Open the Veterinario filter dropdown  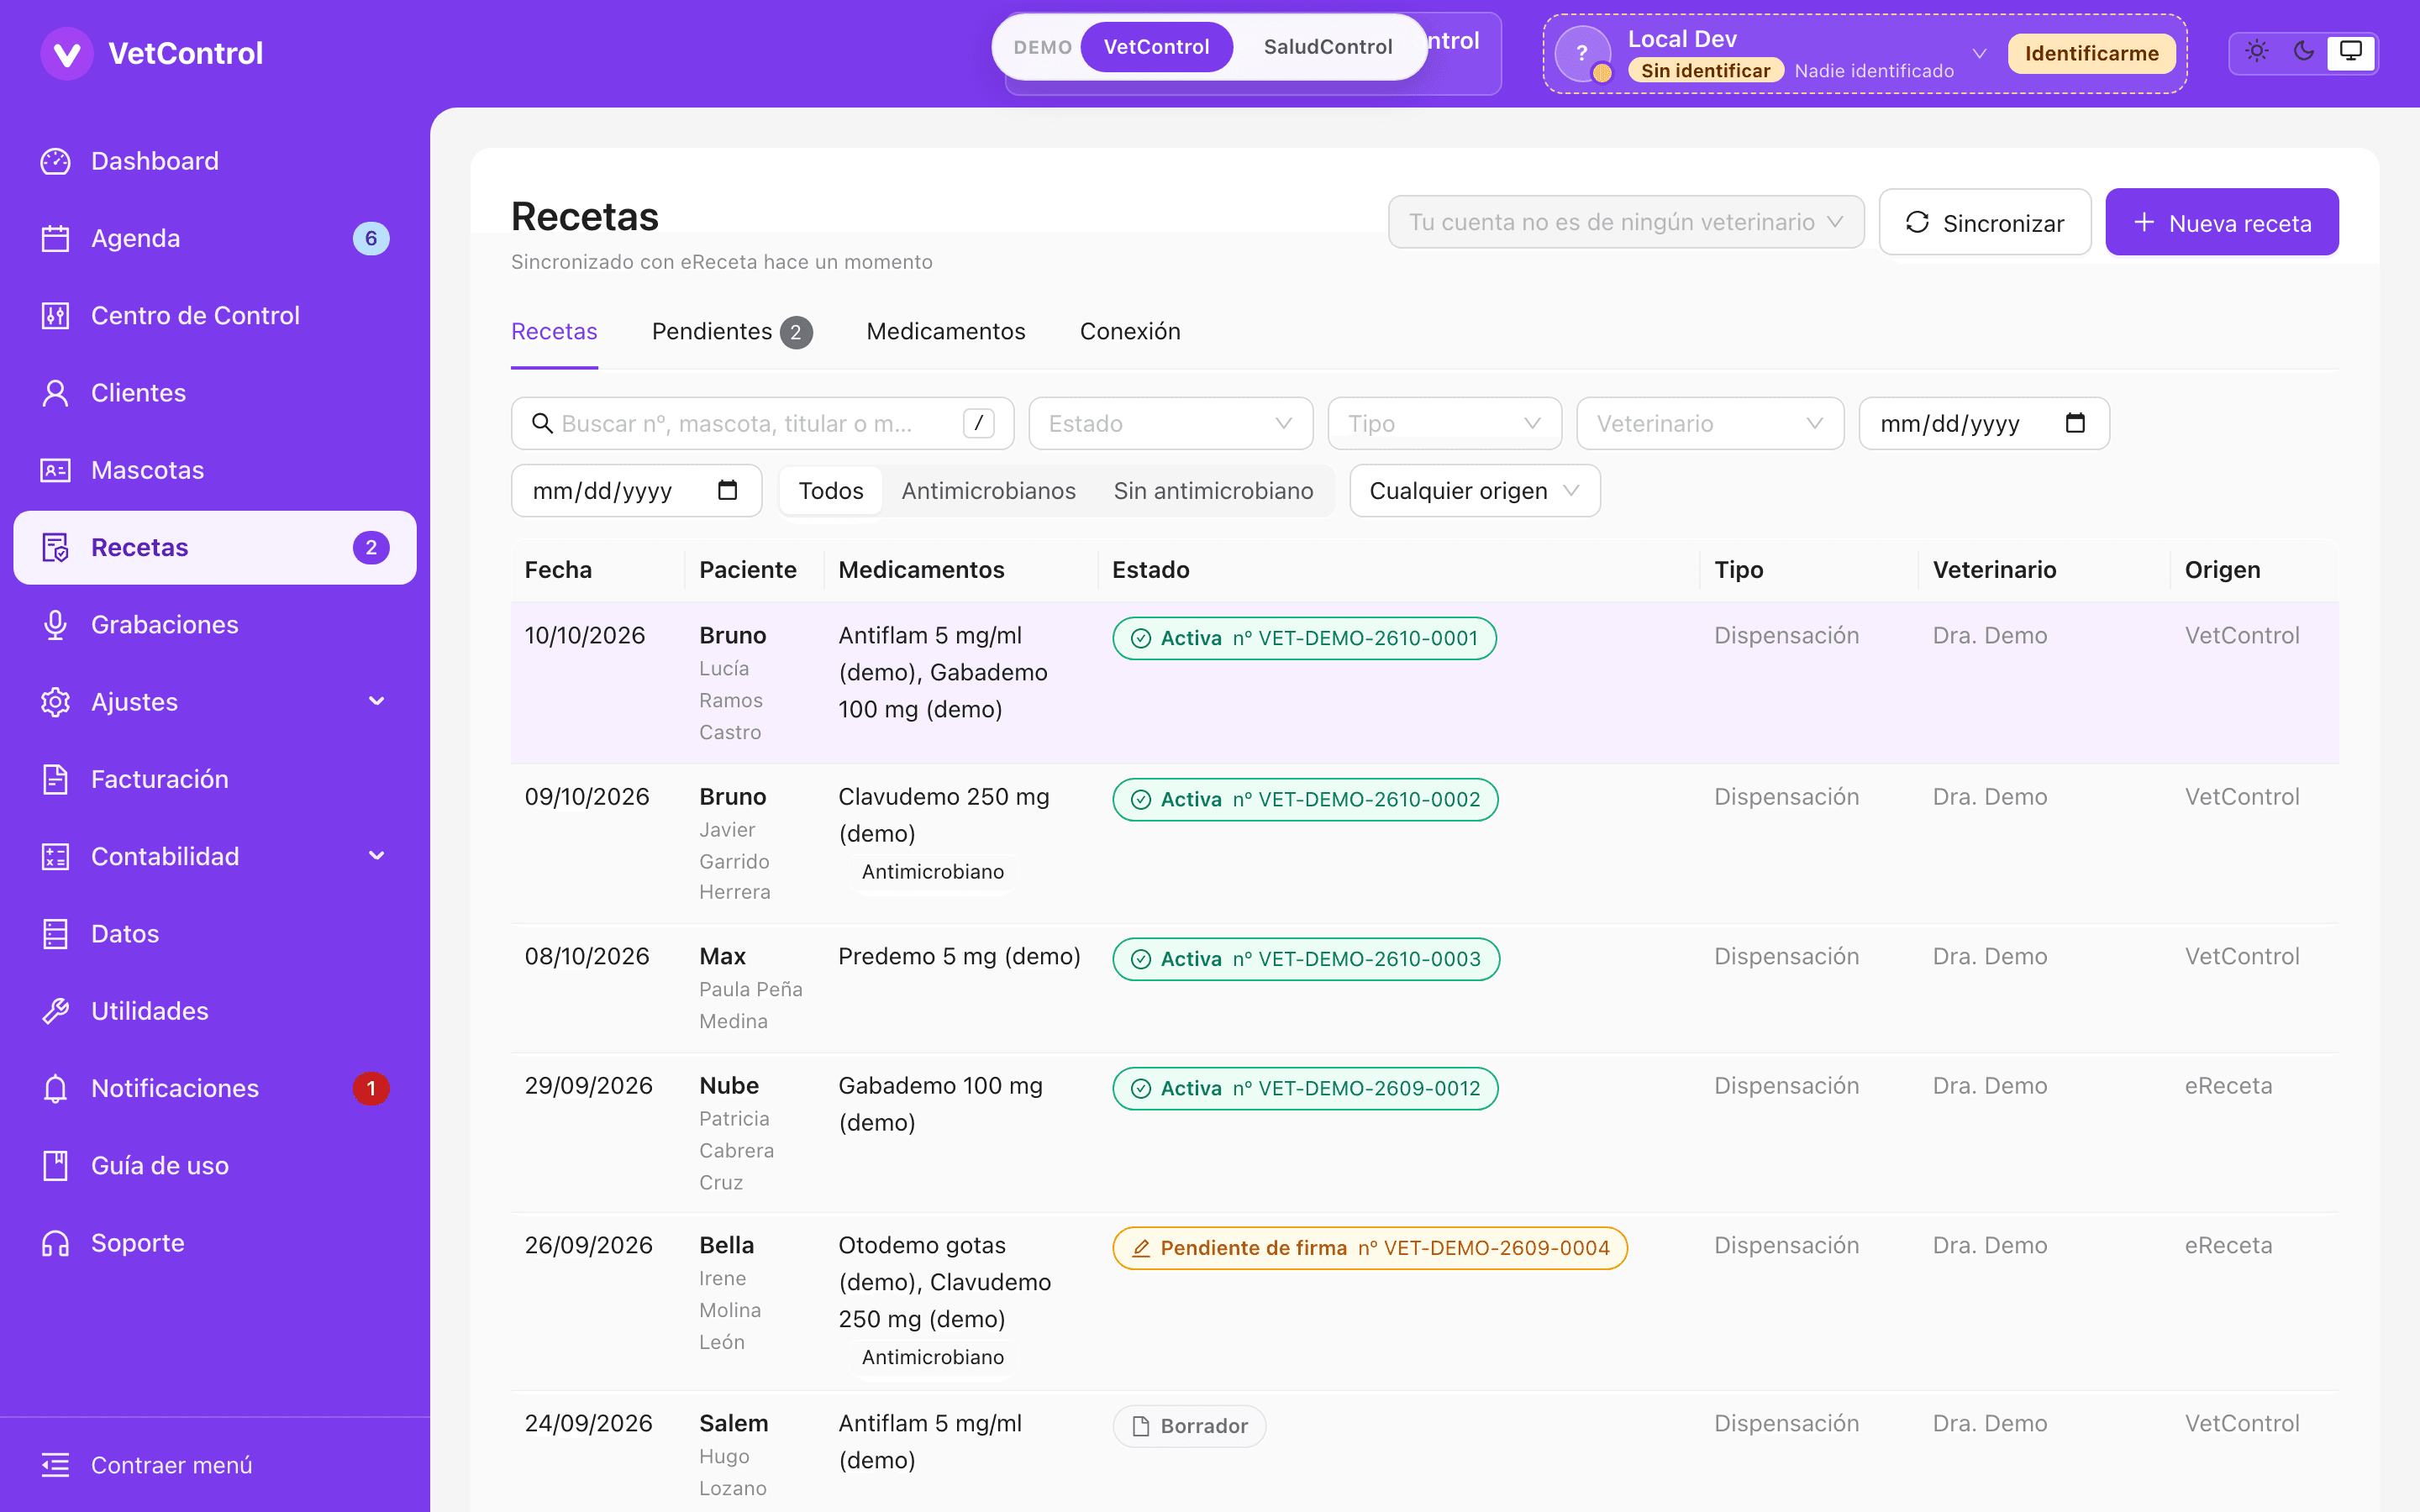coord(1710,424)
